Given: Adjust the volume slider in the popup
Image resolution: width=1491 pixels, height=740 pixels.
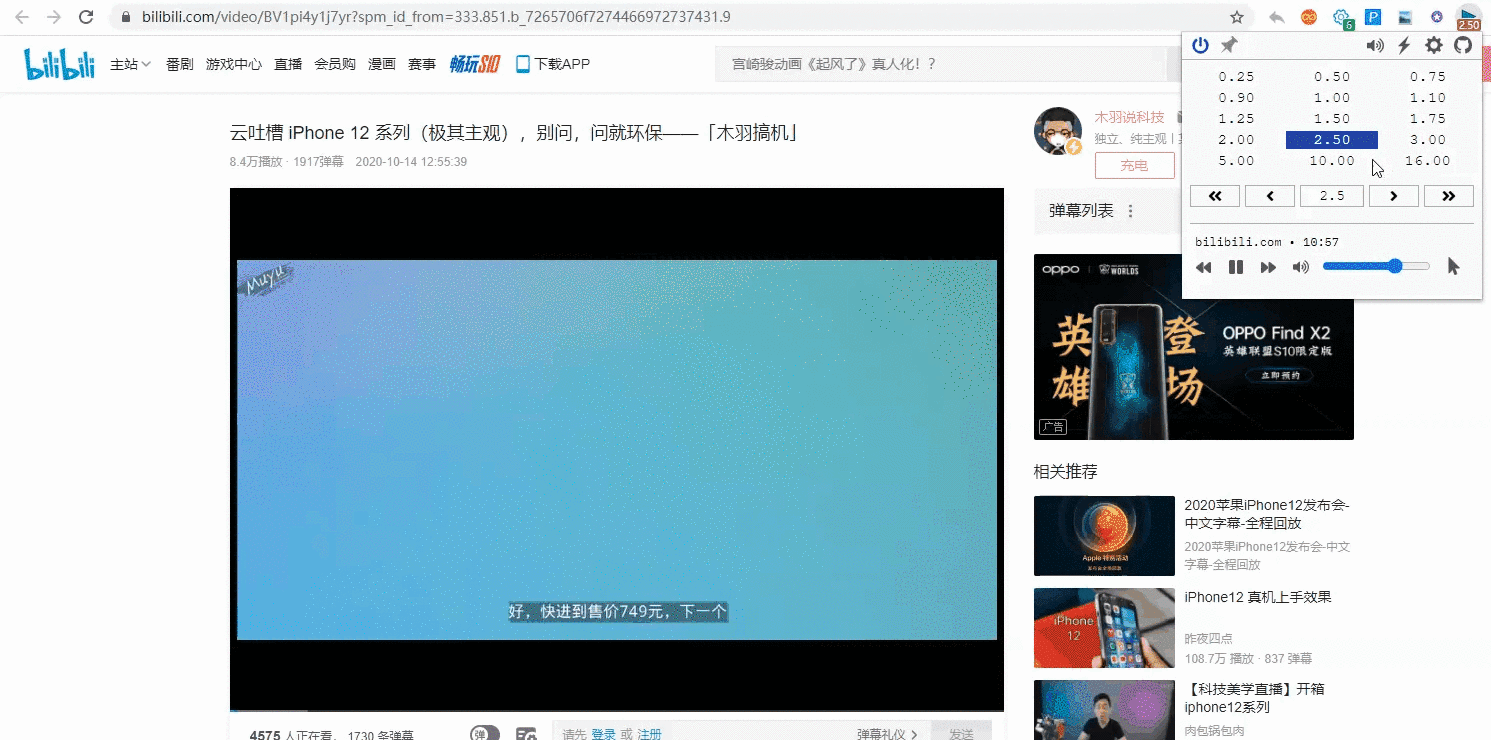Looking at the screenshot, I should click(1376, 266).
